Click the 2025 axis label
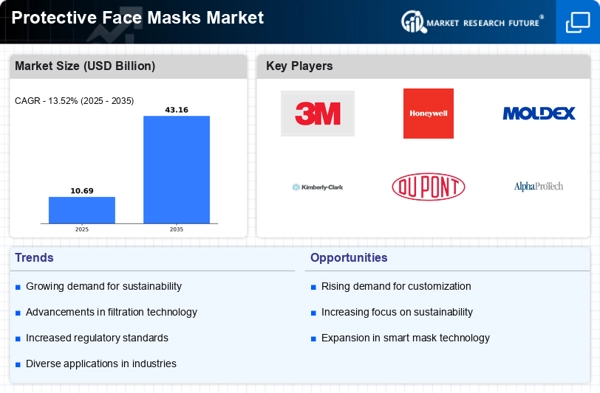This screenshot has width=600, height=393. point(82,229)
